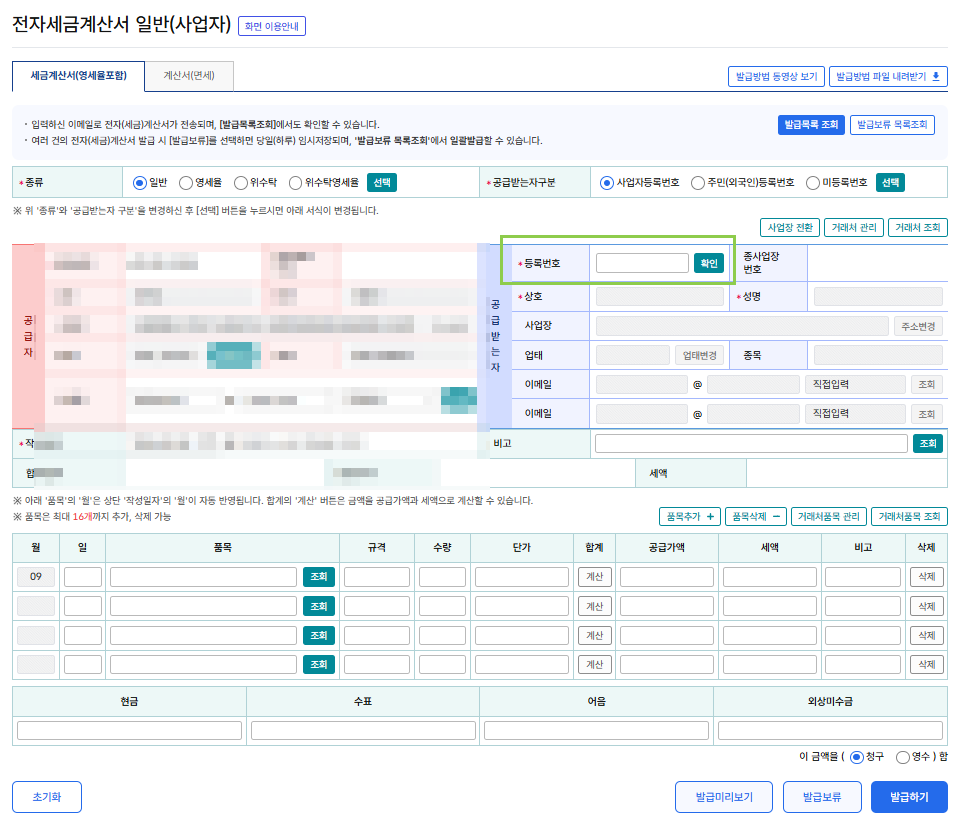
Task: Click 선택 button next to 공급받는자구분 options
Action: click(x=890, y=182)
